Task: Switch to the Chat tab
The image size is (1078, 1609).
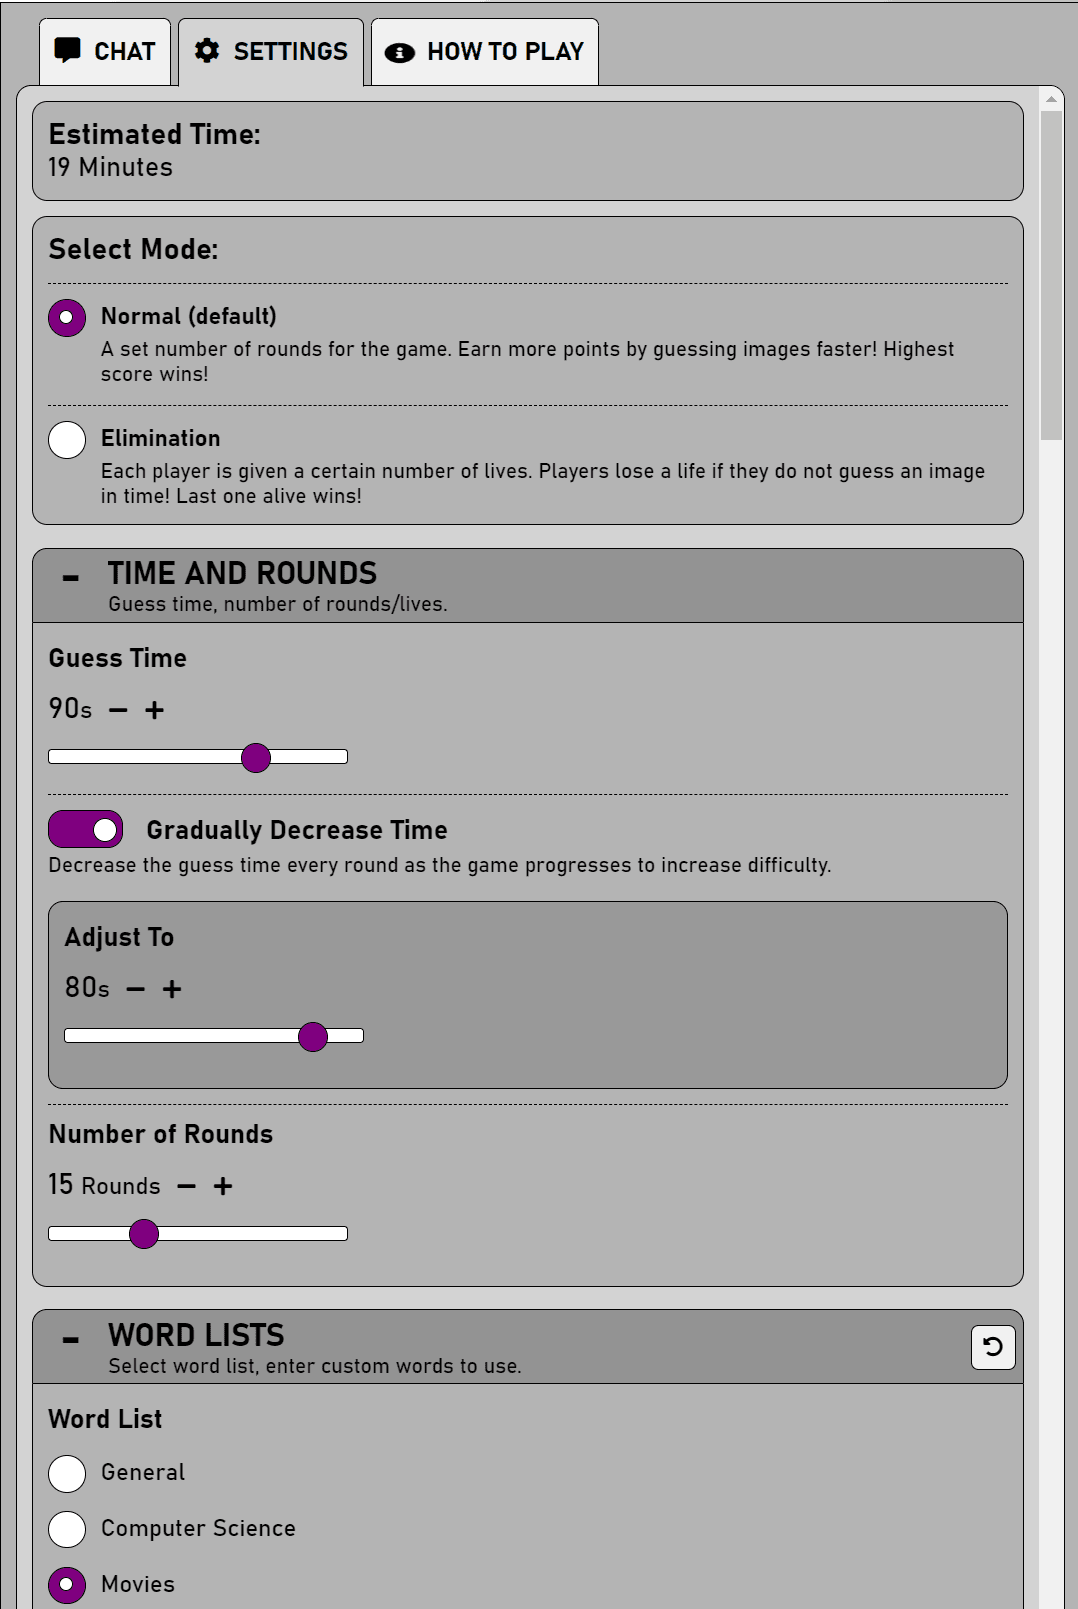Action: tap(105, 52)
